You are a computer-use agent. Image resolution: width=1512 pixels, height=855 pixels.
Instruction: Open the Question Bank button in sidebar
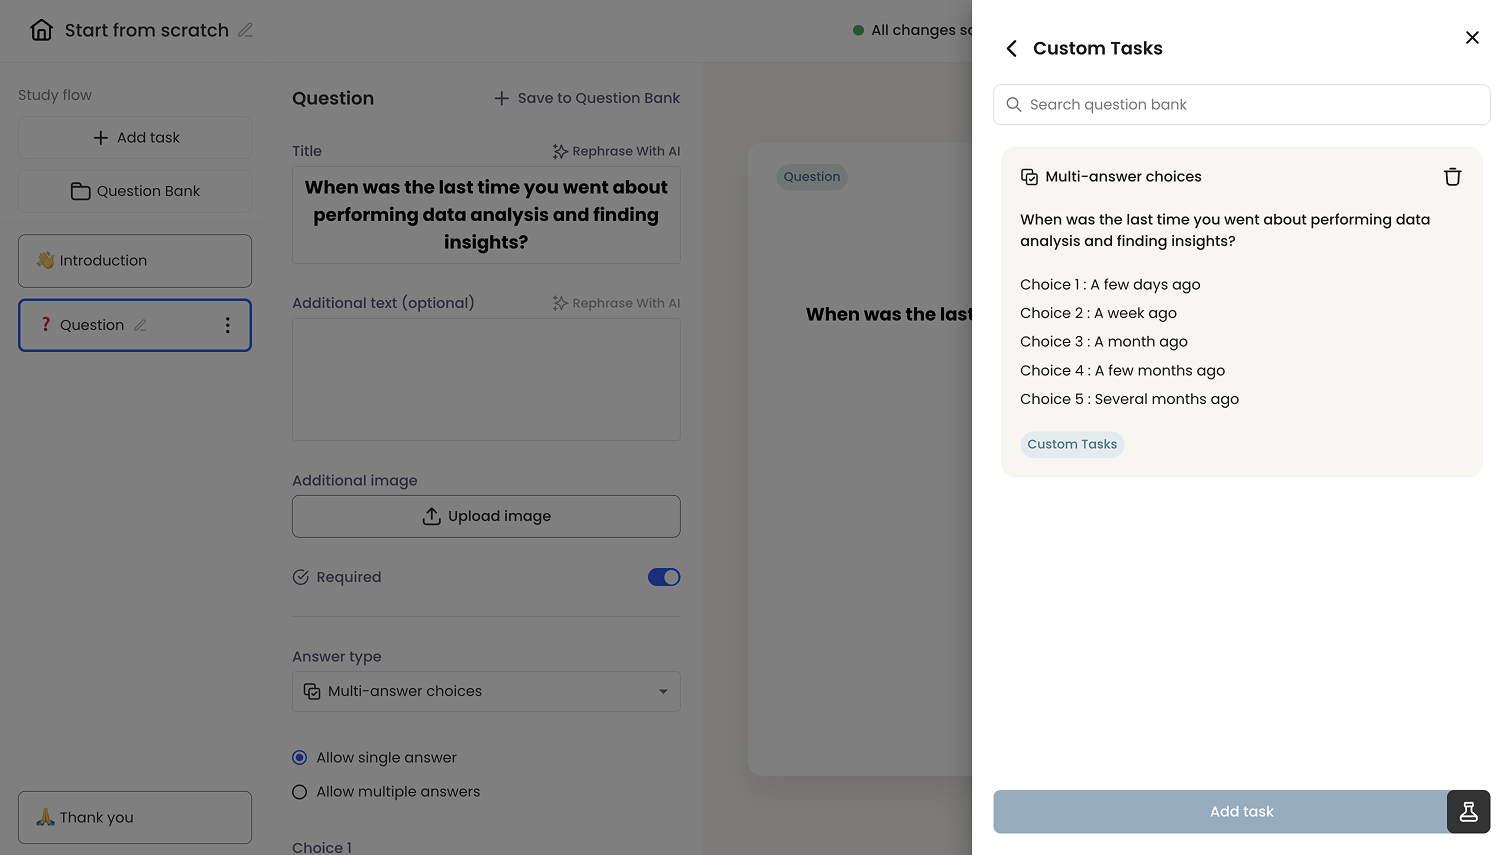coord(135,191)
